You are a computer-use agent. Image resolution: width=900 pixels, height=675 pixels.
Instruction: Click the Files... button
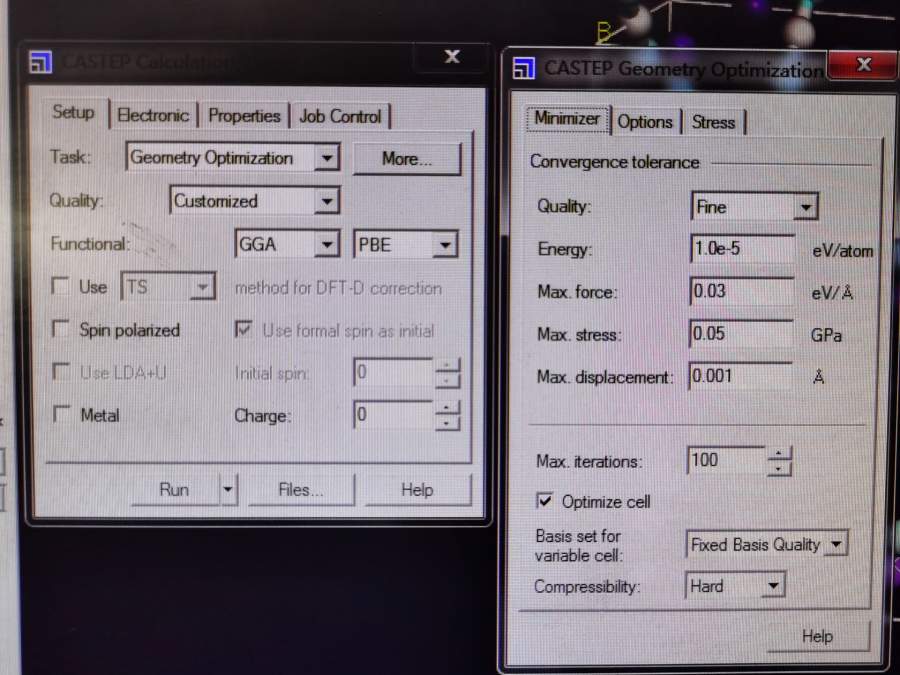tap(301, 490)
